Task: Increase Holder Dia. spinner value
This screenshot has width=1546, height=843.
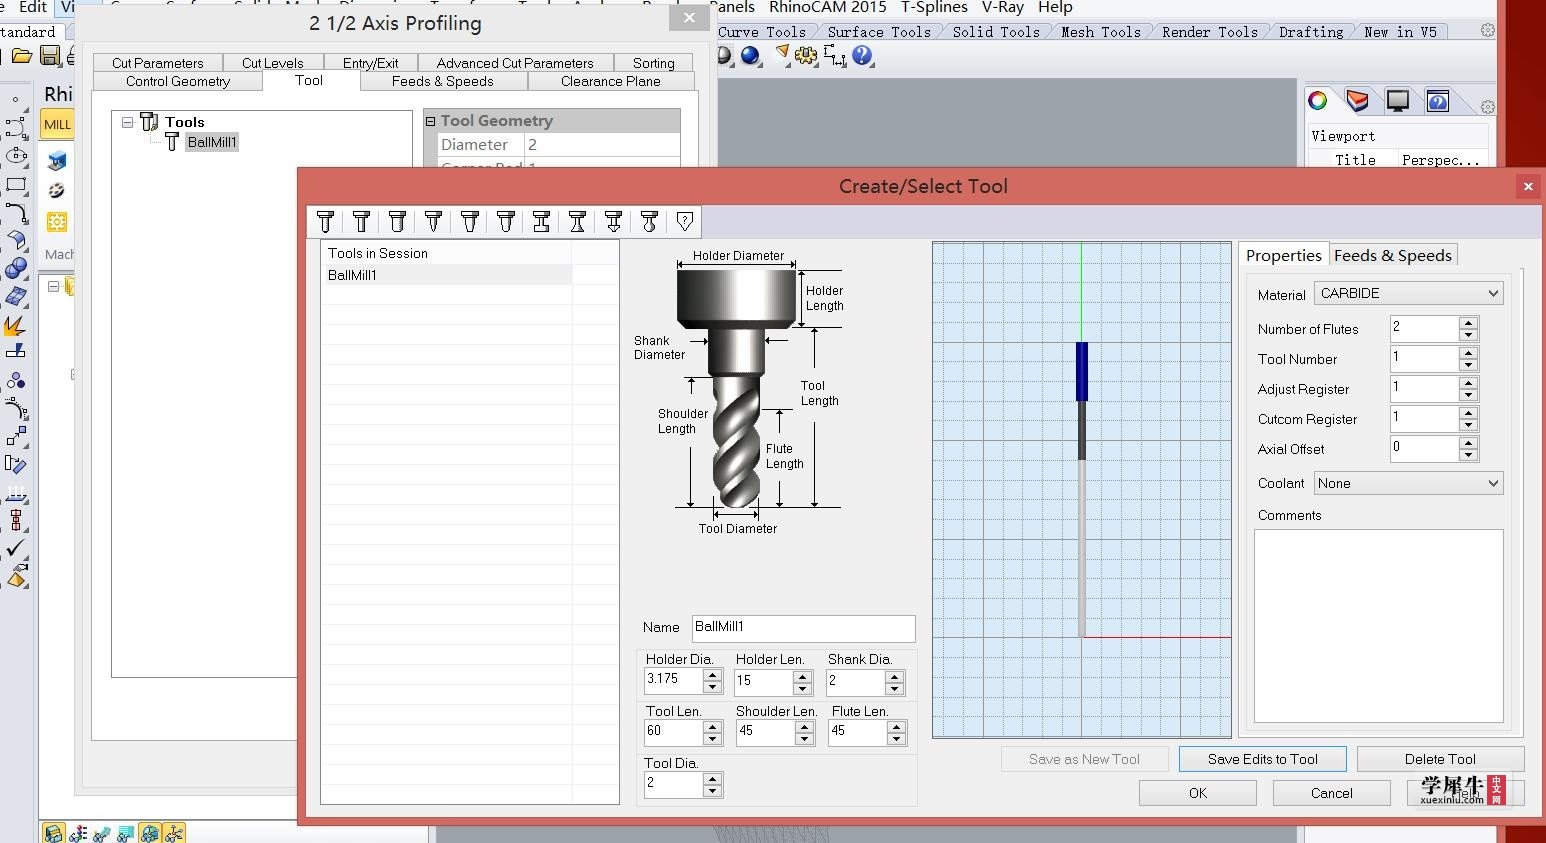Action: click(x=712, y=675)
